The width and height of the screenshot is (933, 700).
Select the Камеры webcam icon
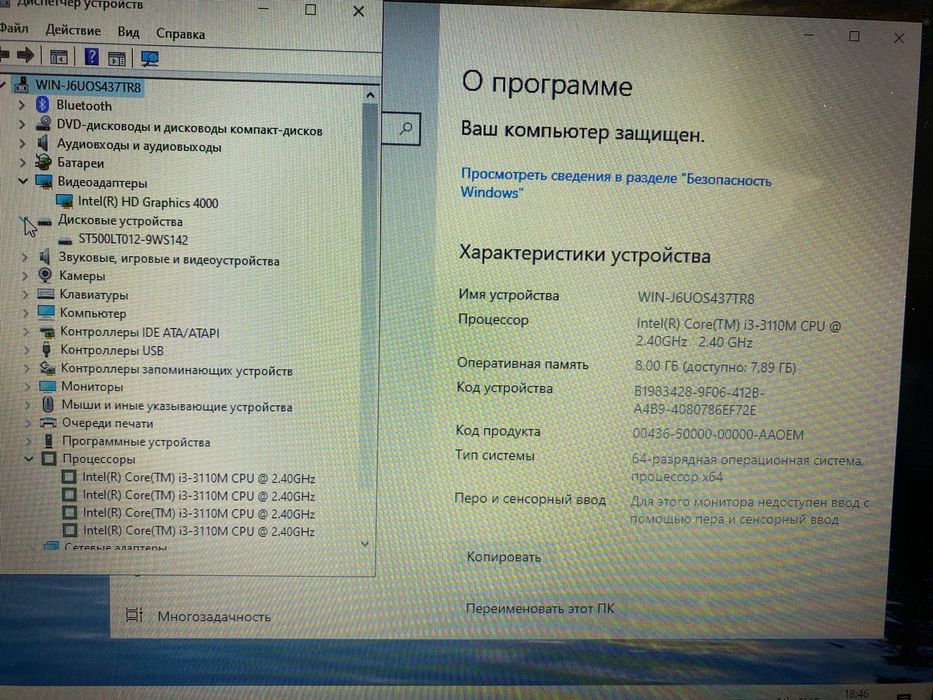click(45, 274)
